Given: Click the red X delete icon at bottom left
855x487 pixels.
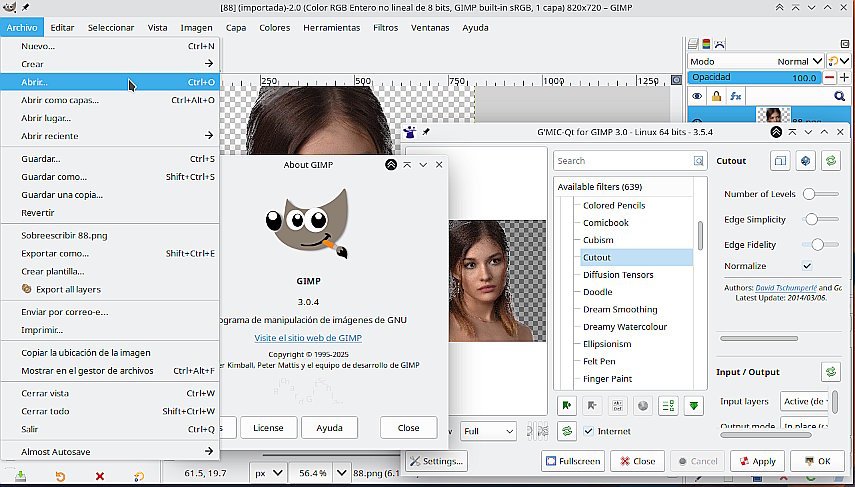Looking at the screenshot, I should [x=99, y=475].
